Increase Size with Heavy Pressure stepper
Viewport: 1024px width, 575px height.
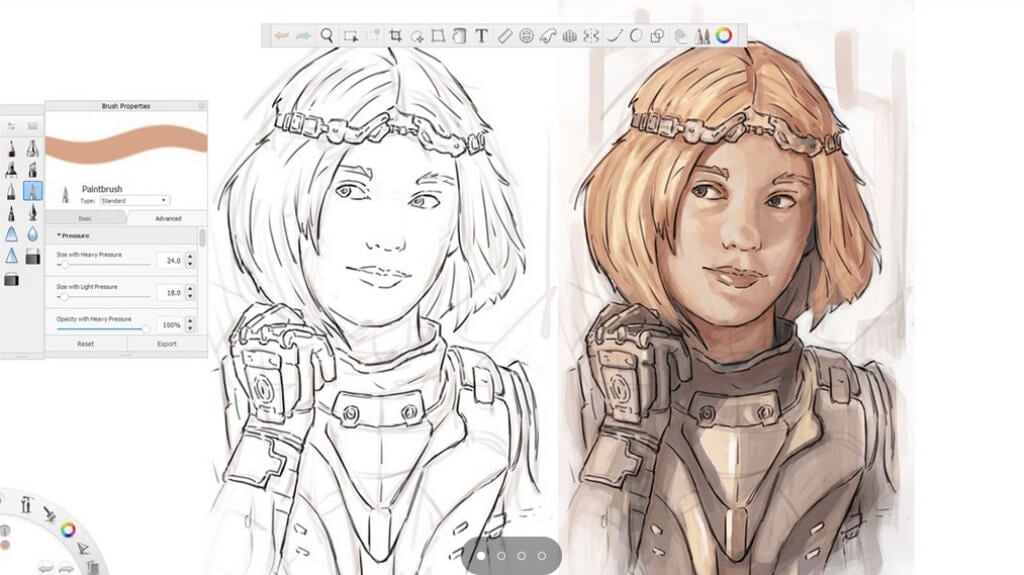(191, 256)
